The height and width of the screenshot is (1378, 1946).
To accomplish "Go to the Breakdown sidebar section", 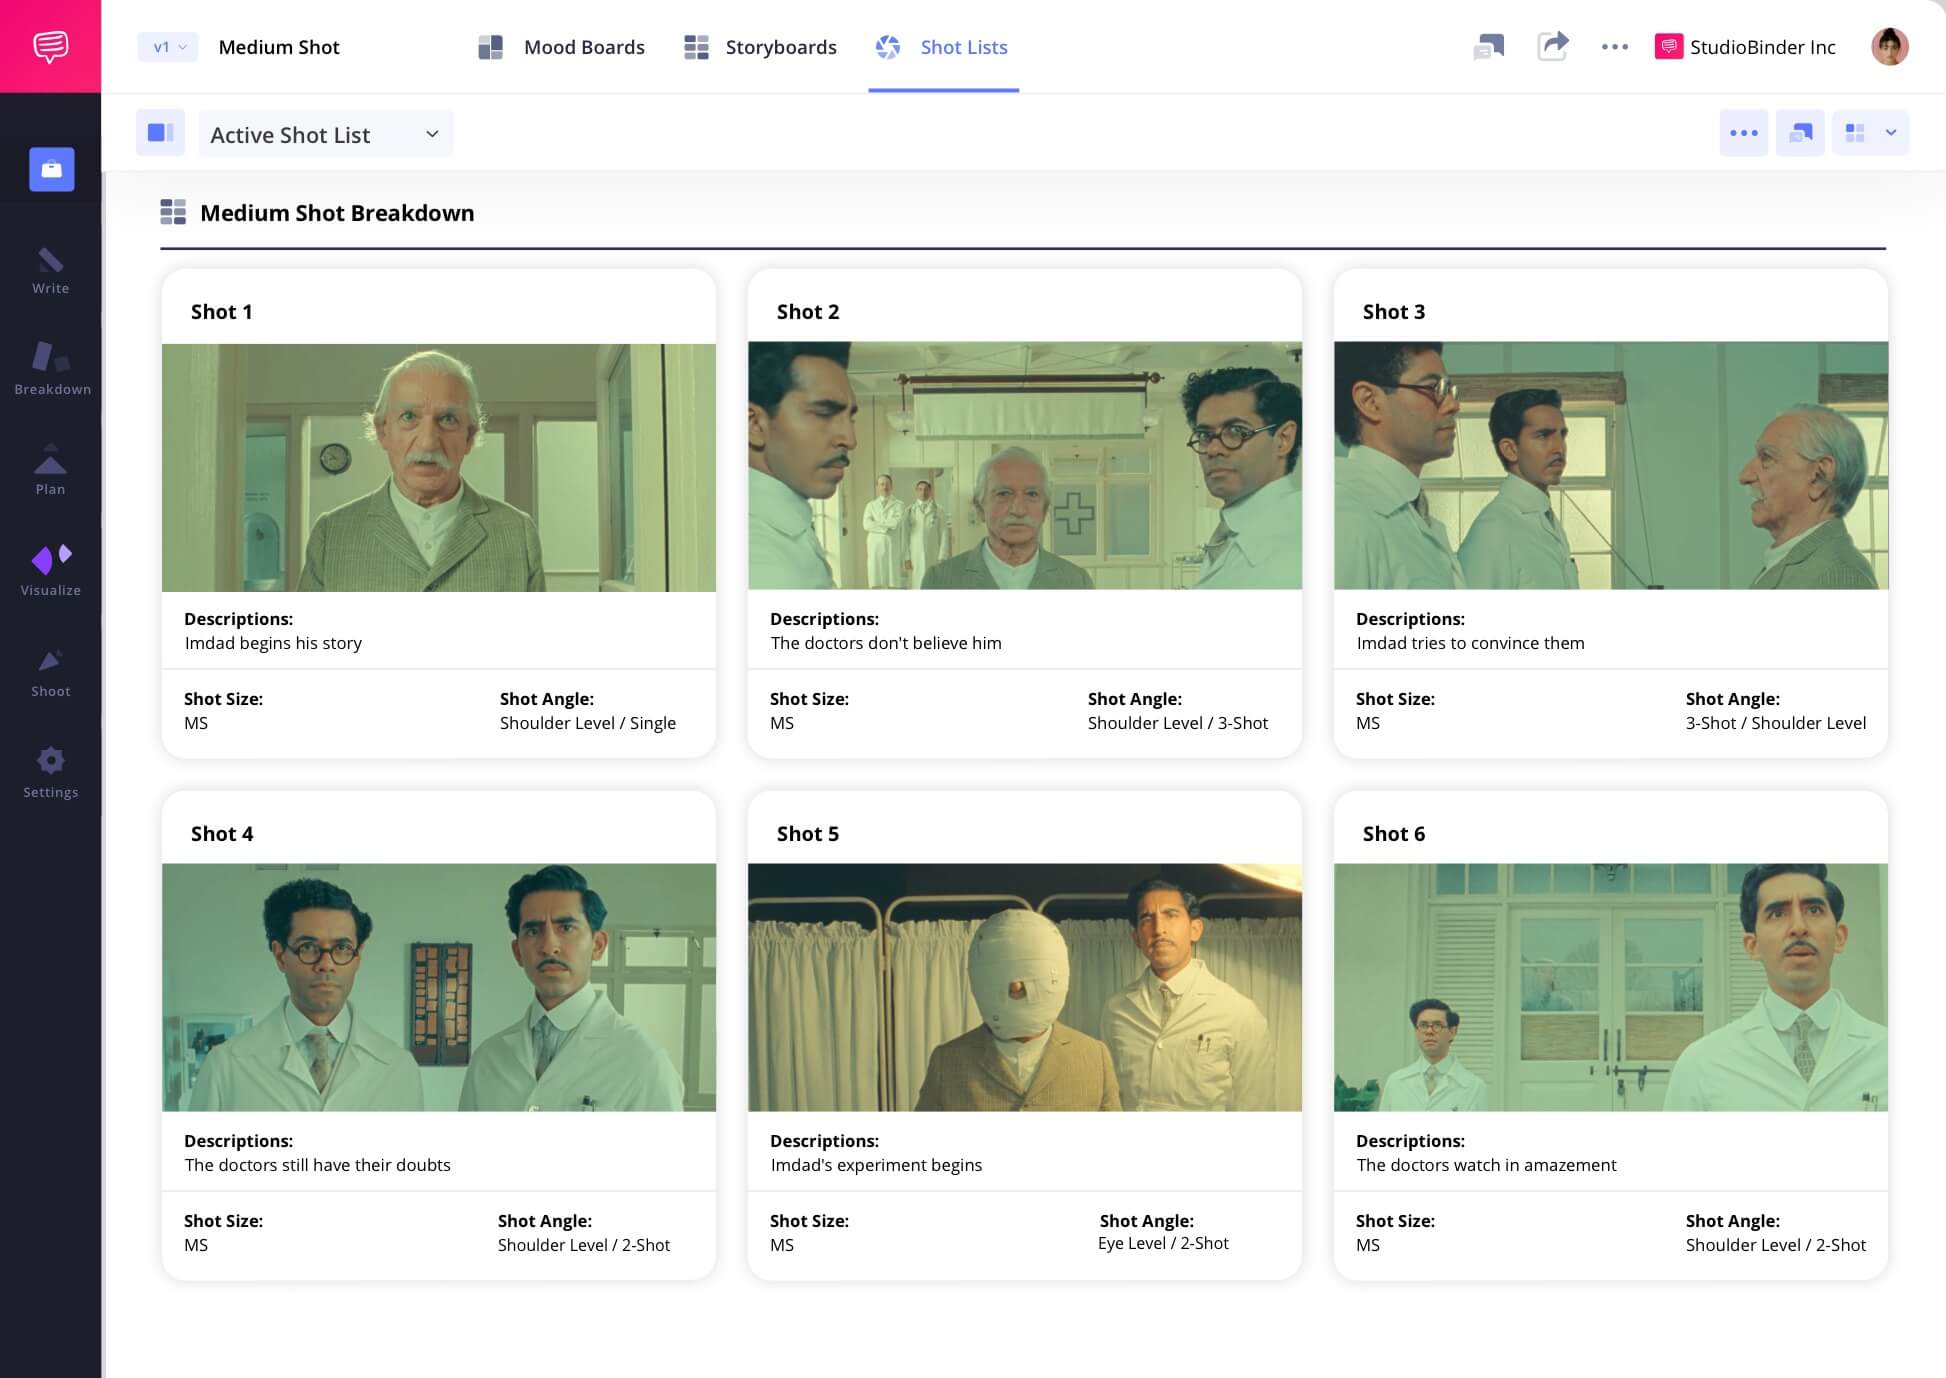I will click(x=52, y=368).
